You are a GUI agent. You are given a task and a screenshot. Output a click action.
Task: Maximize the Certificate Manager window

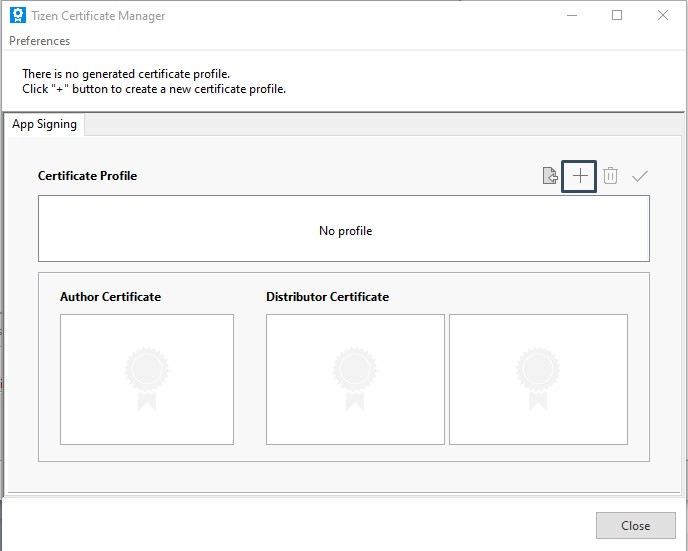617,16
